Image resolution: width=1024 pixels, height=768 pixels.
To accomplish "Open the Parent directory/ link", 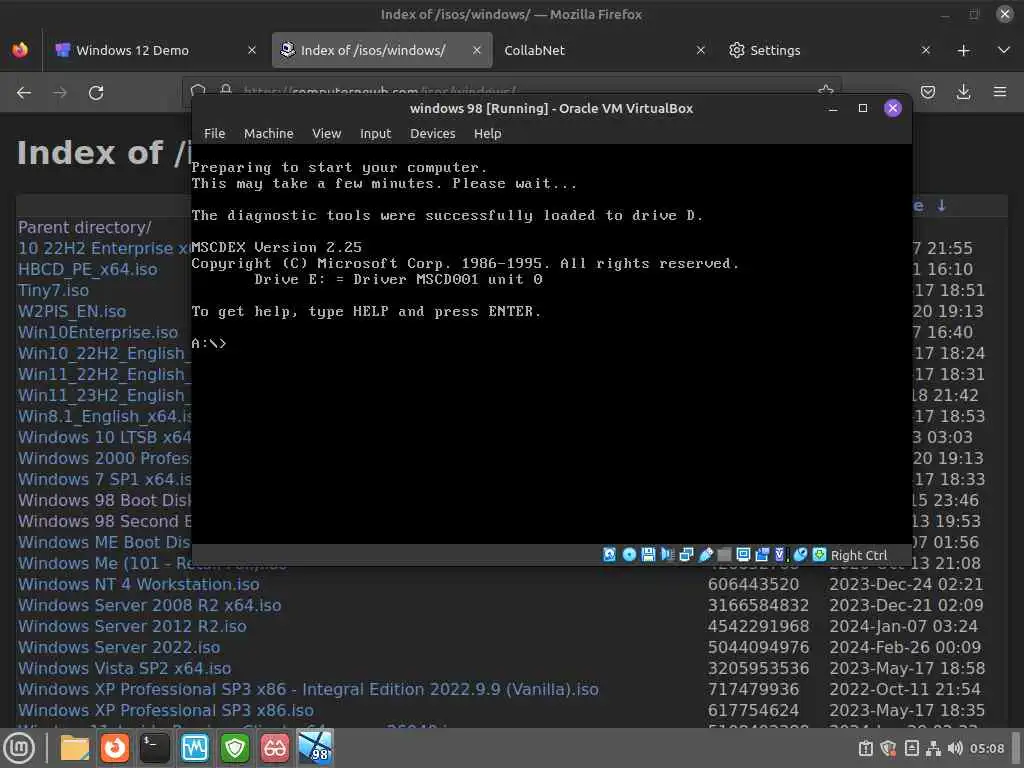I will [84, 227].
